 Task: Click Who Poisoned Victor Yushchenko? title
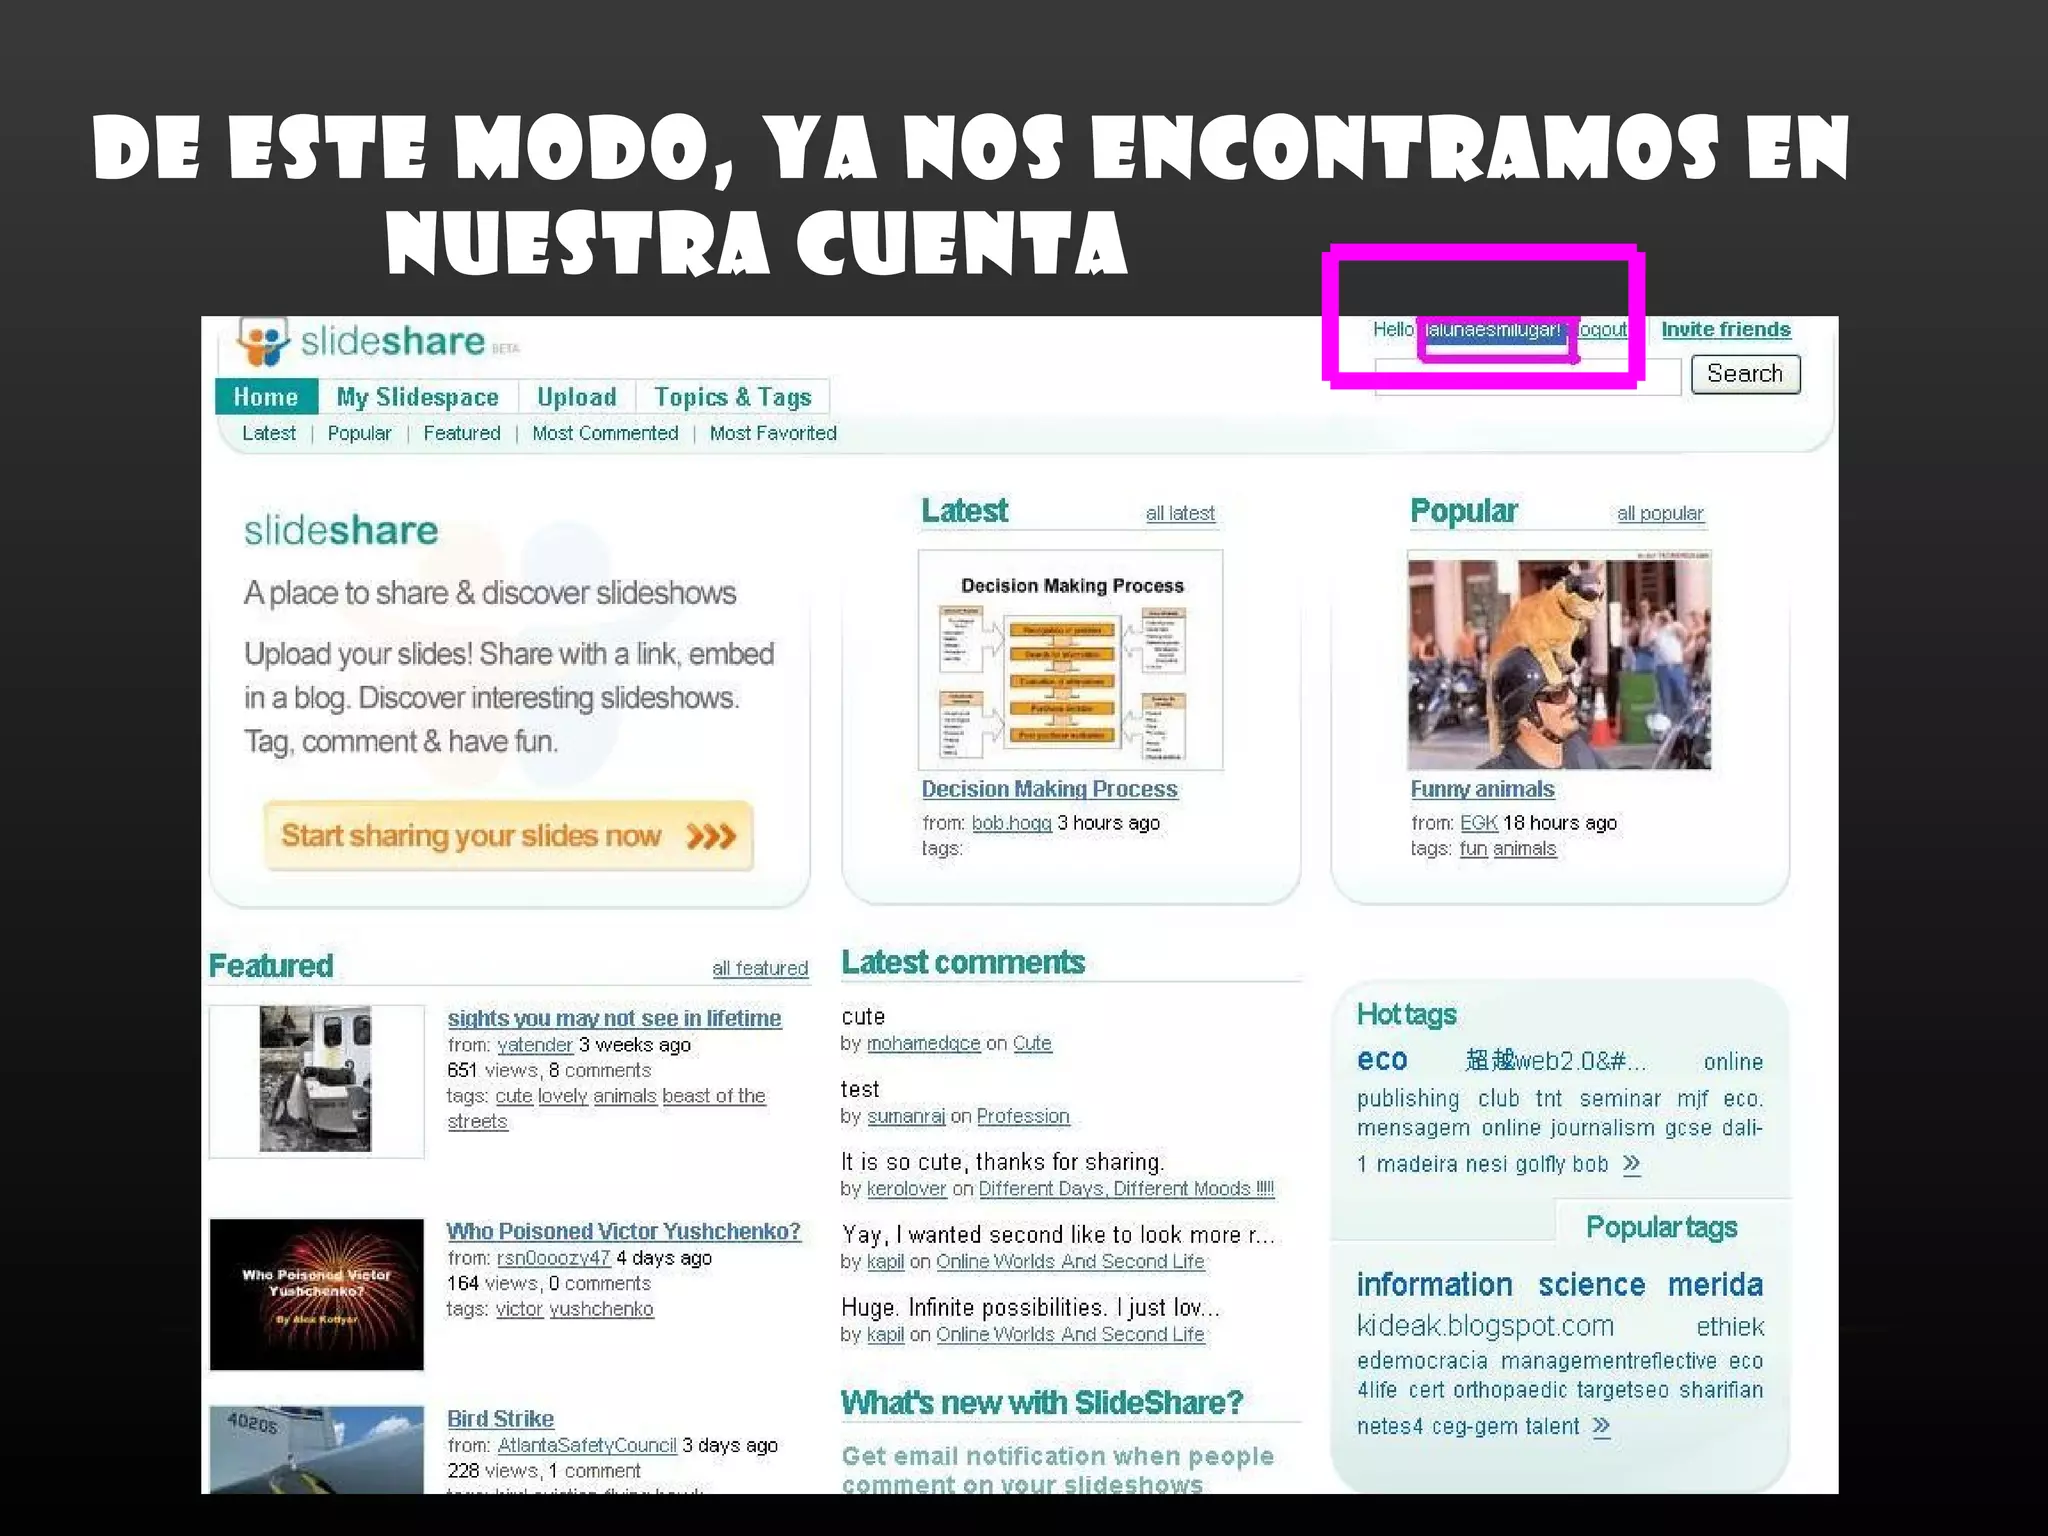pos(623,1231)
